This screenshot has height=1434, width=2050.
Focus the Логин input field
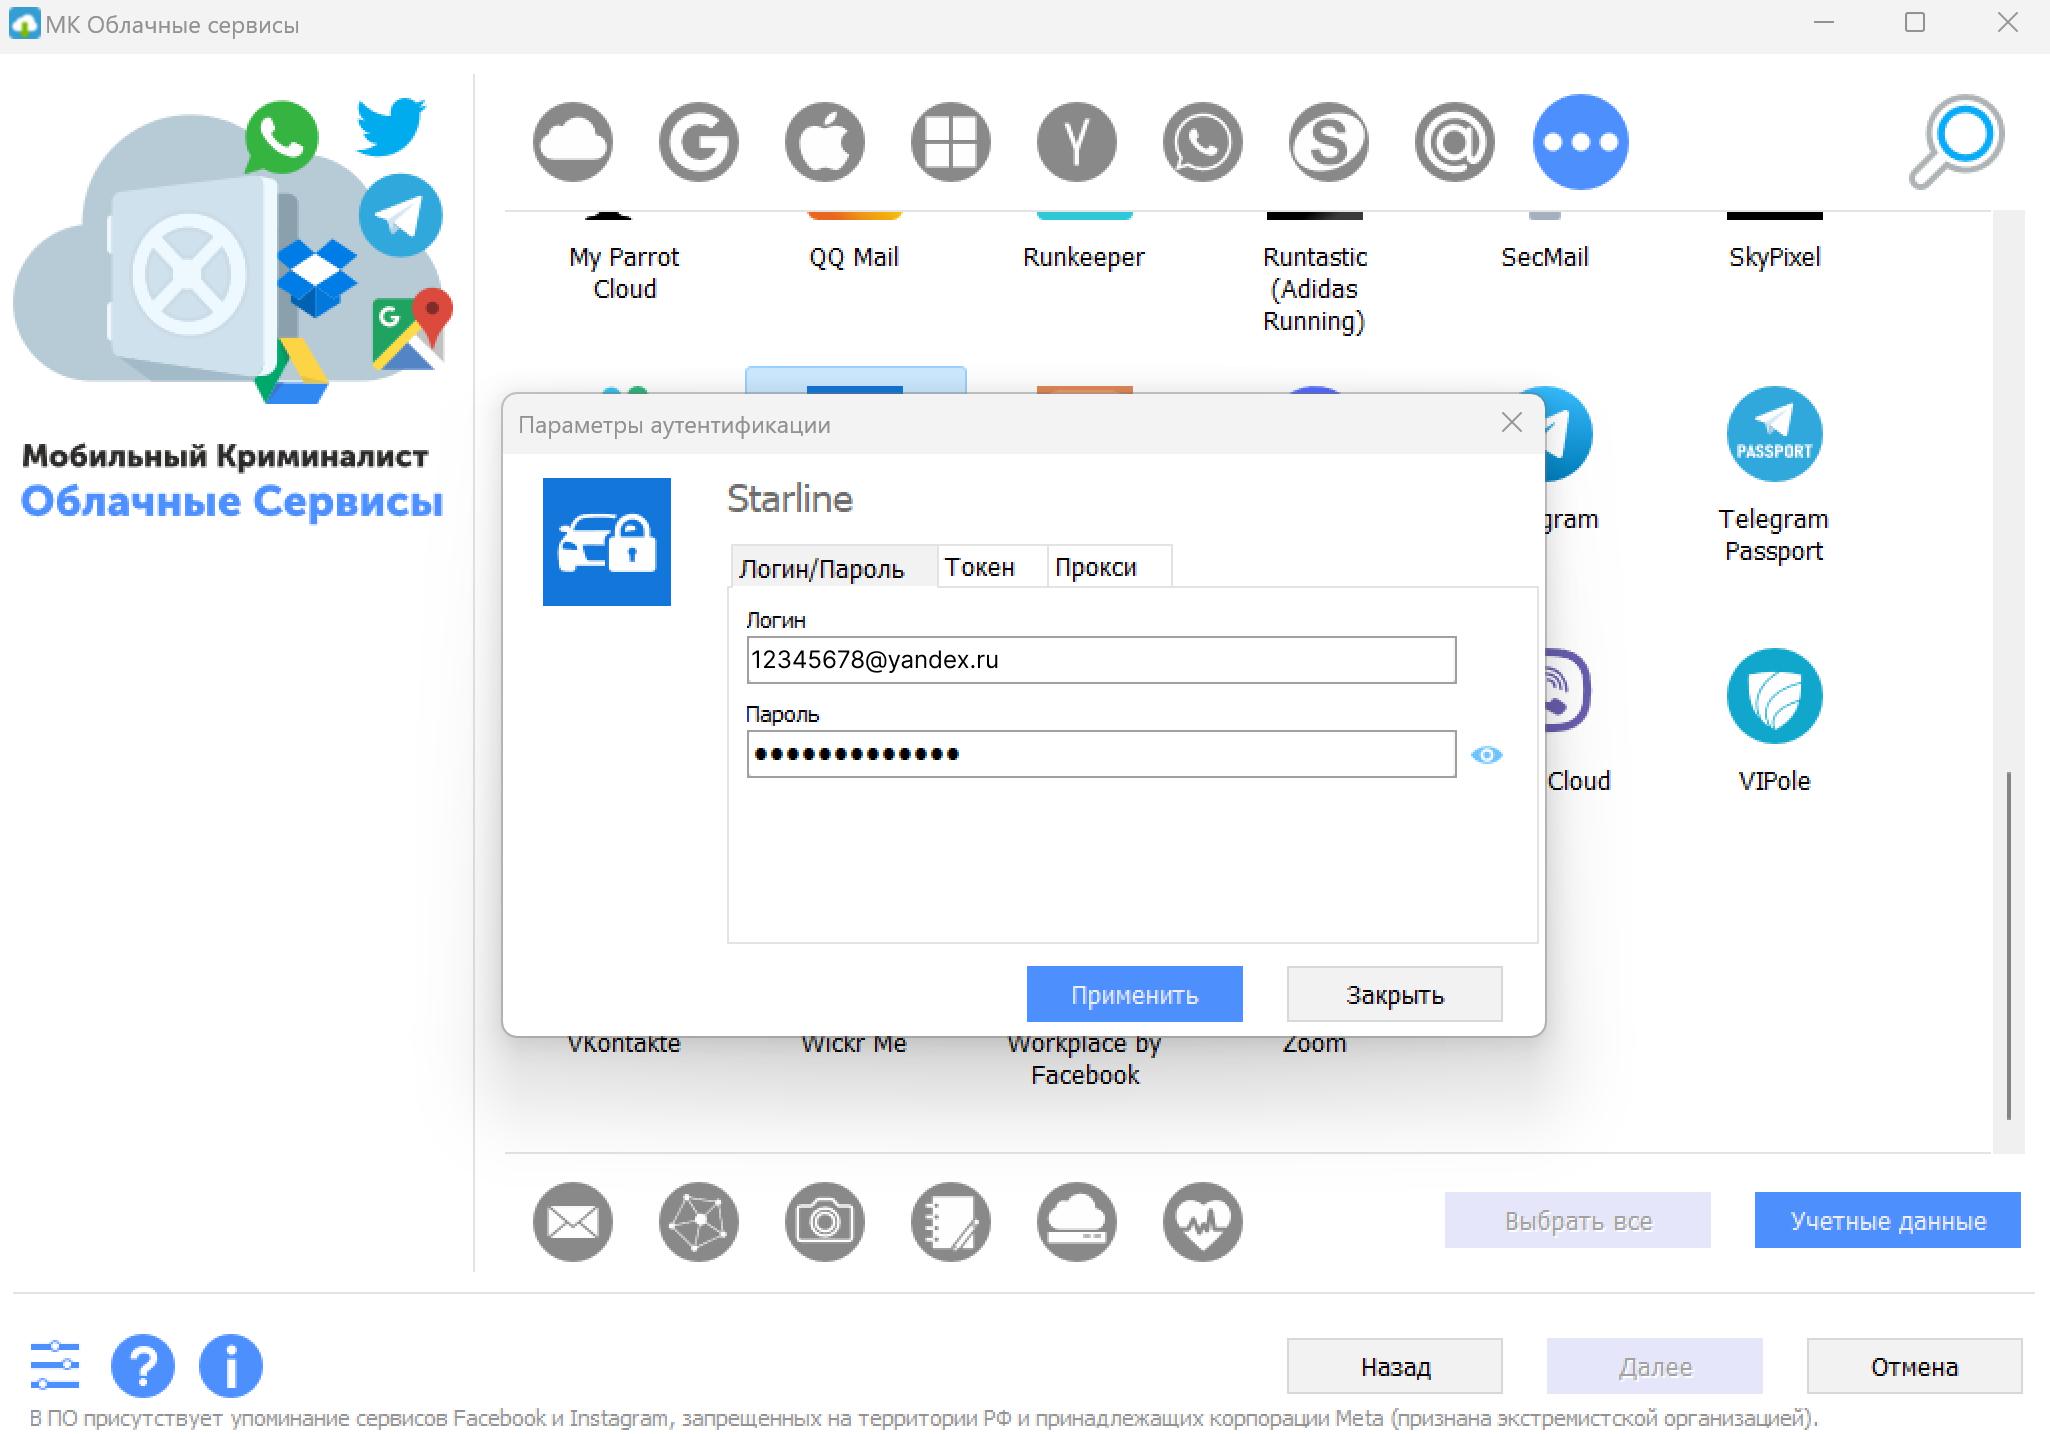coord(1101,660)
